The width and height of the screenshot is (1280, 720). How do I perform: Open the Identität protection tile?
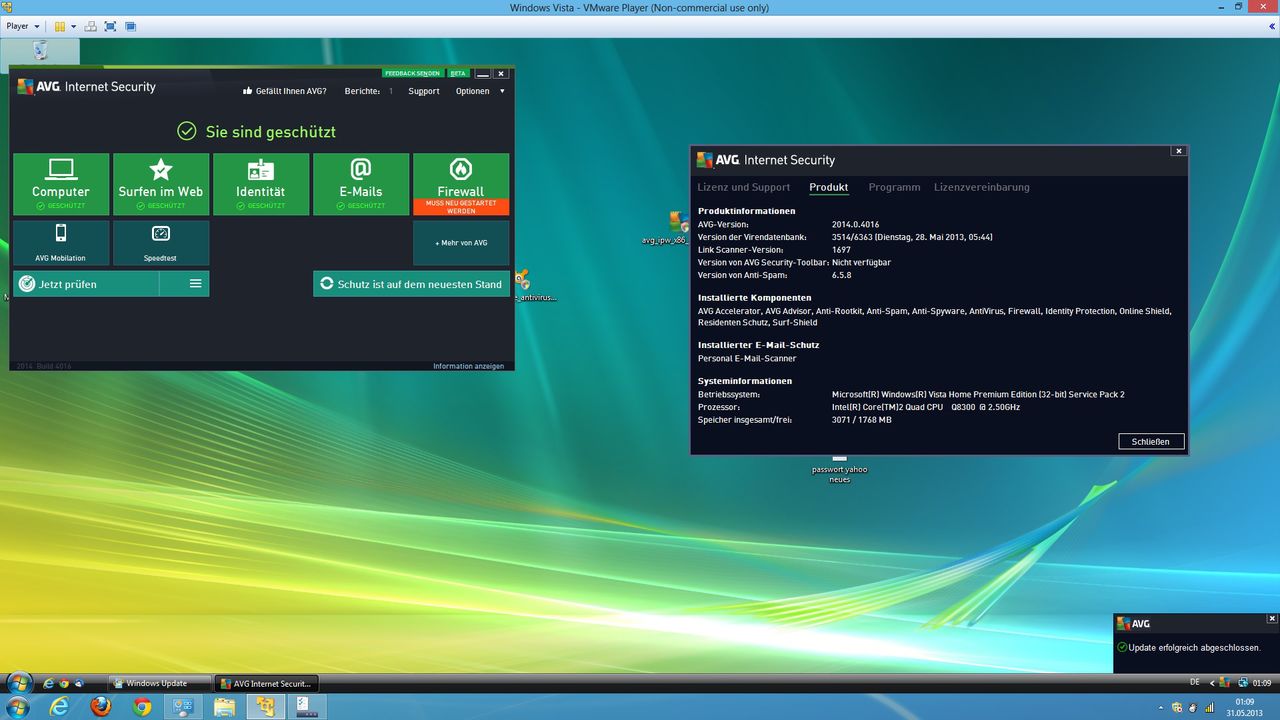pos(261,184)
